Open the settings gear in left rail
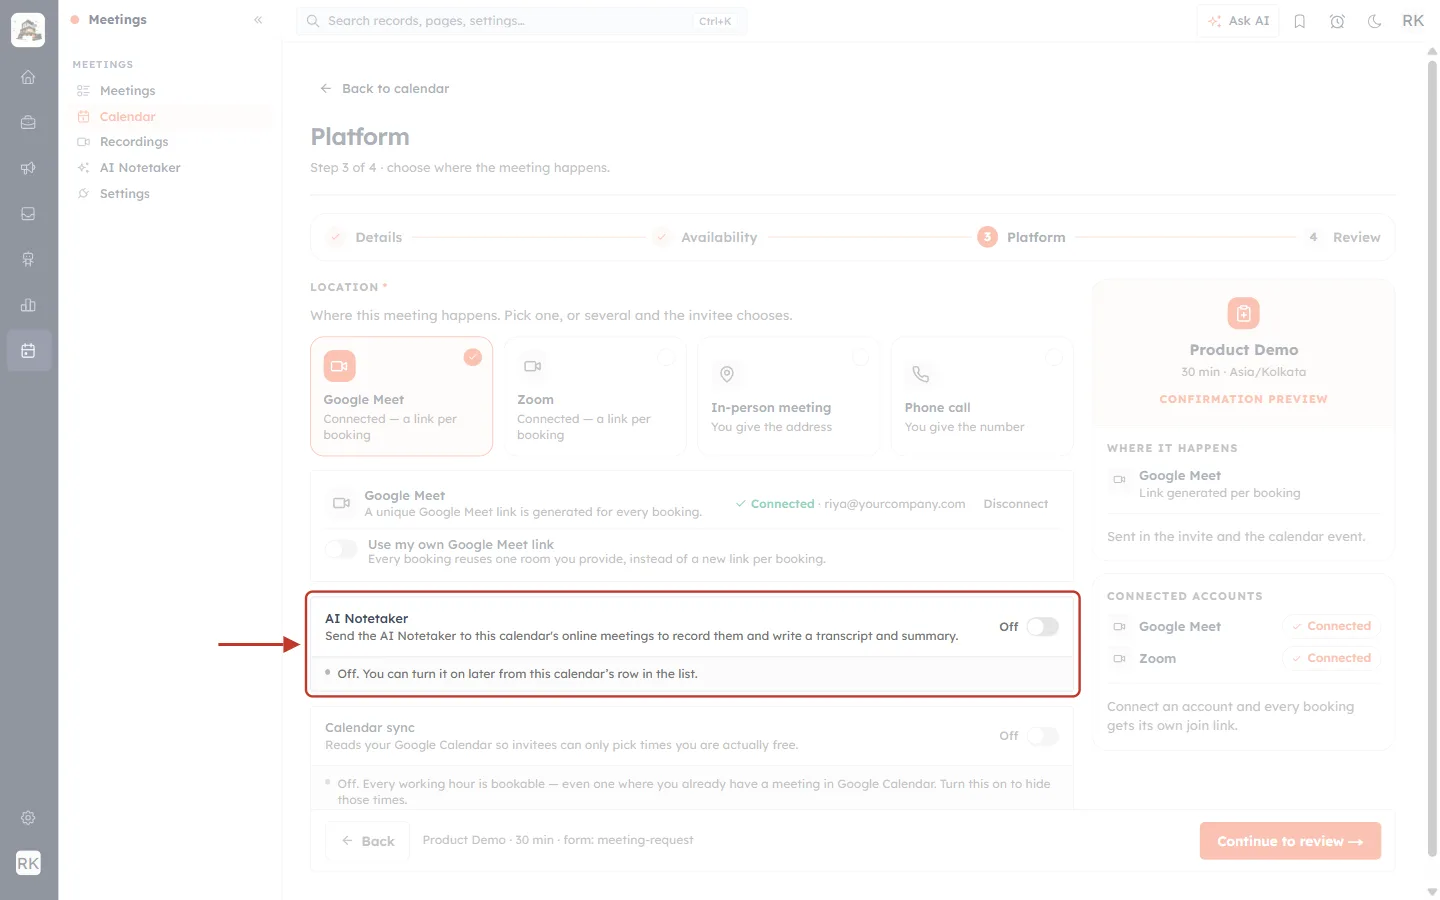The height and width of the screenshot is (900, 1440). (x=28, y=818)
